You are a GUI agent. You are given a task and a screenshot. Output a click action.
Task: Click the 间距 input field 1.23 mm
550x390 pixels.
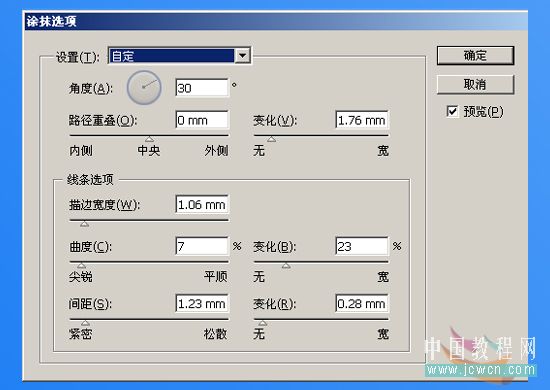point(202,303)
